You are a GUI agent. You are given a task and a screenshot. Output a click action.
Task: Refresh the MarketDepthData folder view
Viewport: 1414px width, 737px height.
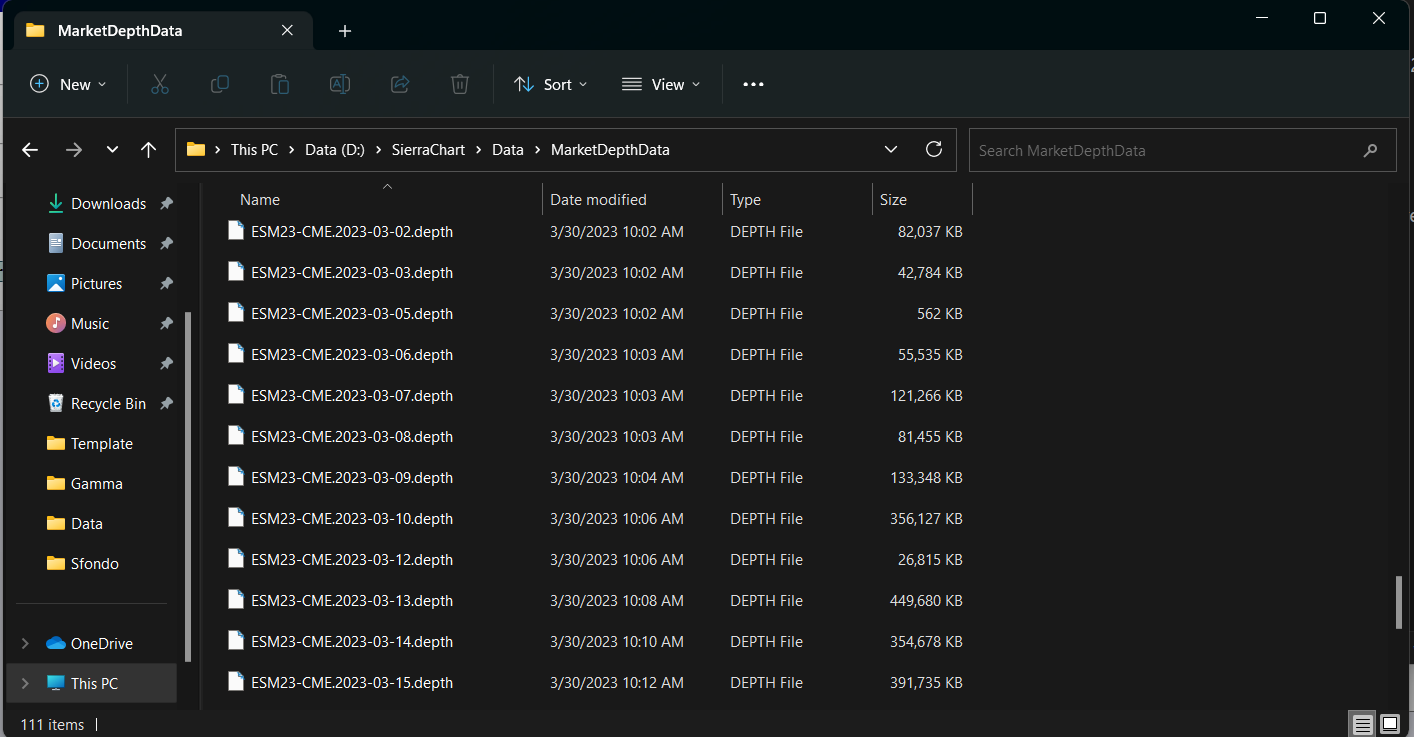pyautogui.click(x=934, y=150)
